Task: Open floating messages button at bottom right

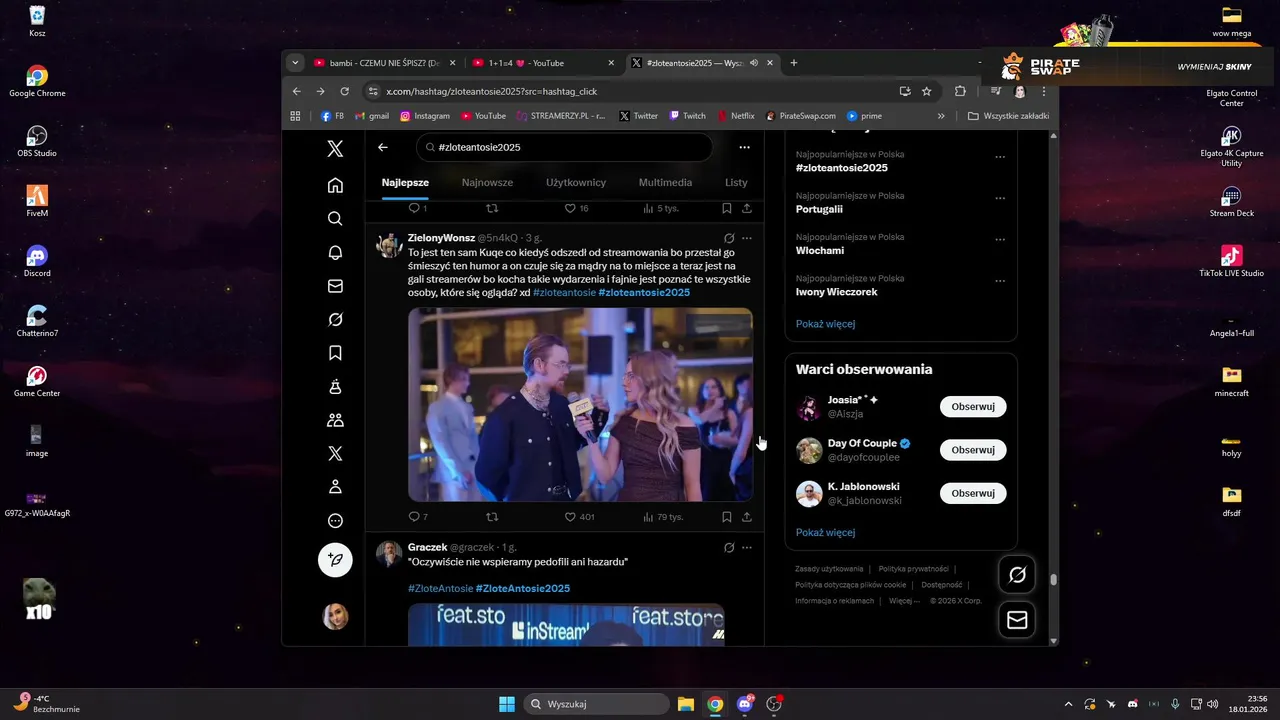Action: 1017,620
